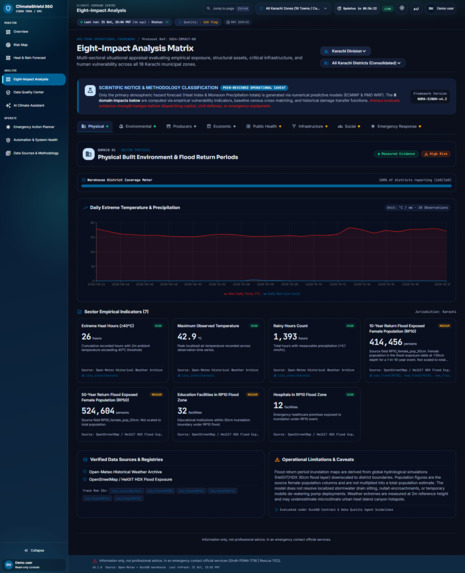Click the breadcrumb framework link above title
This screenshot has height=573, width=465.
(x=106, y=39)
